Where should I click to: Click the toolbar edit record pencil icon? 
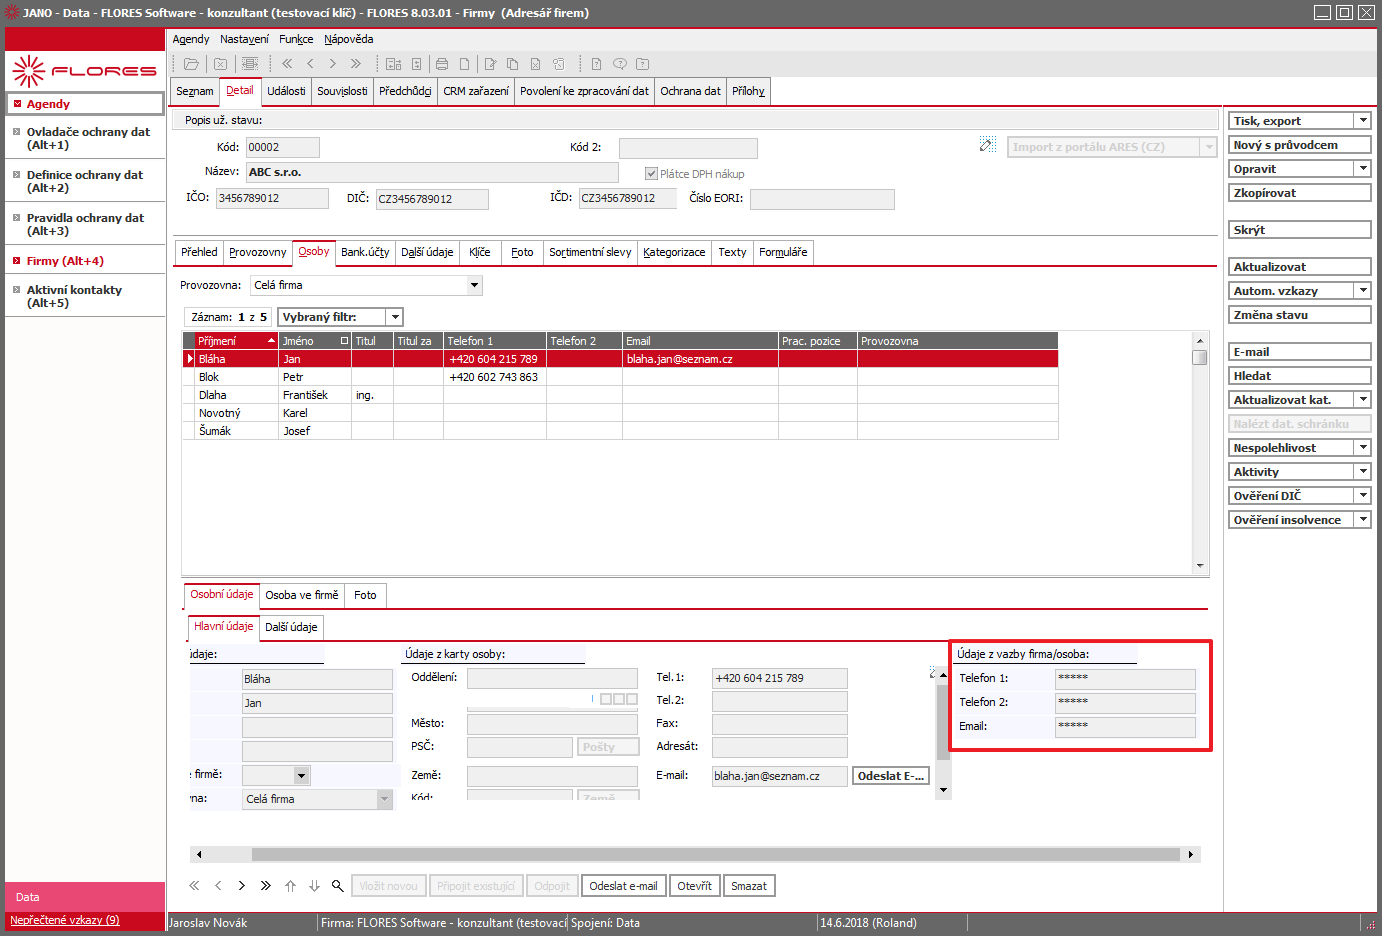coord(490,64)
